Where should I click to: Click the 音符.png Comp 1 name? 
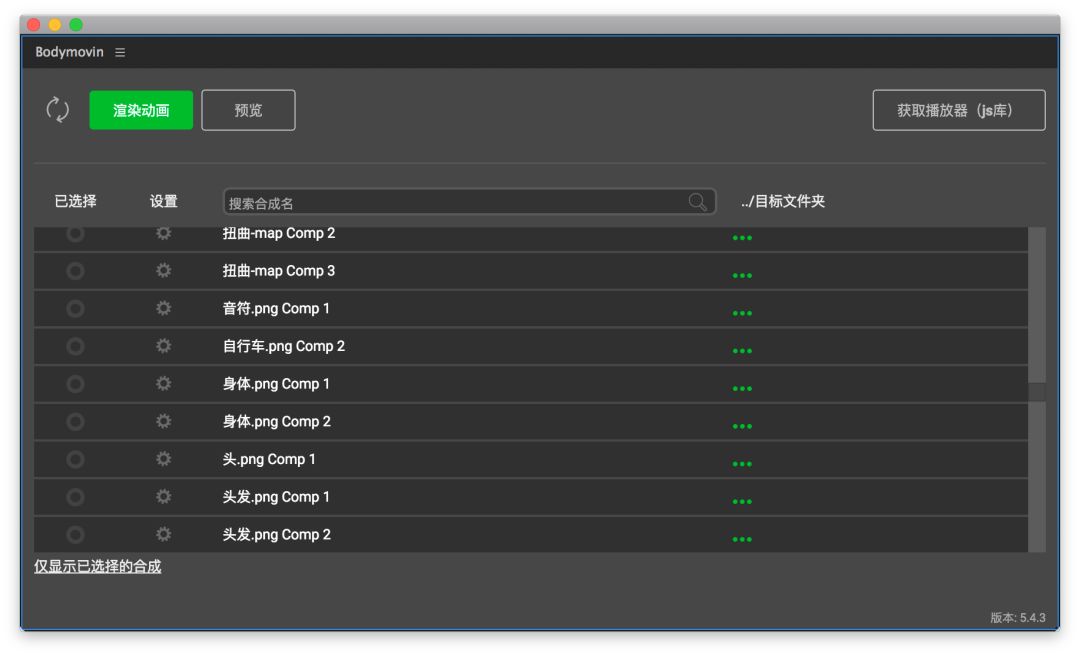pos(276,309)
